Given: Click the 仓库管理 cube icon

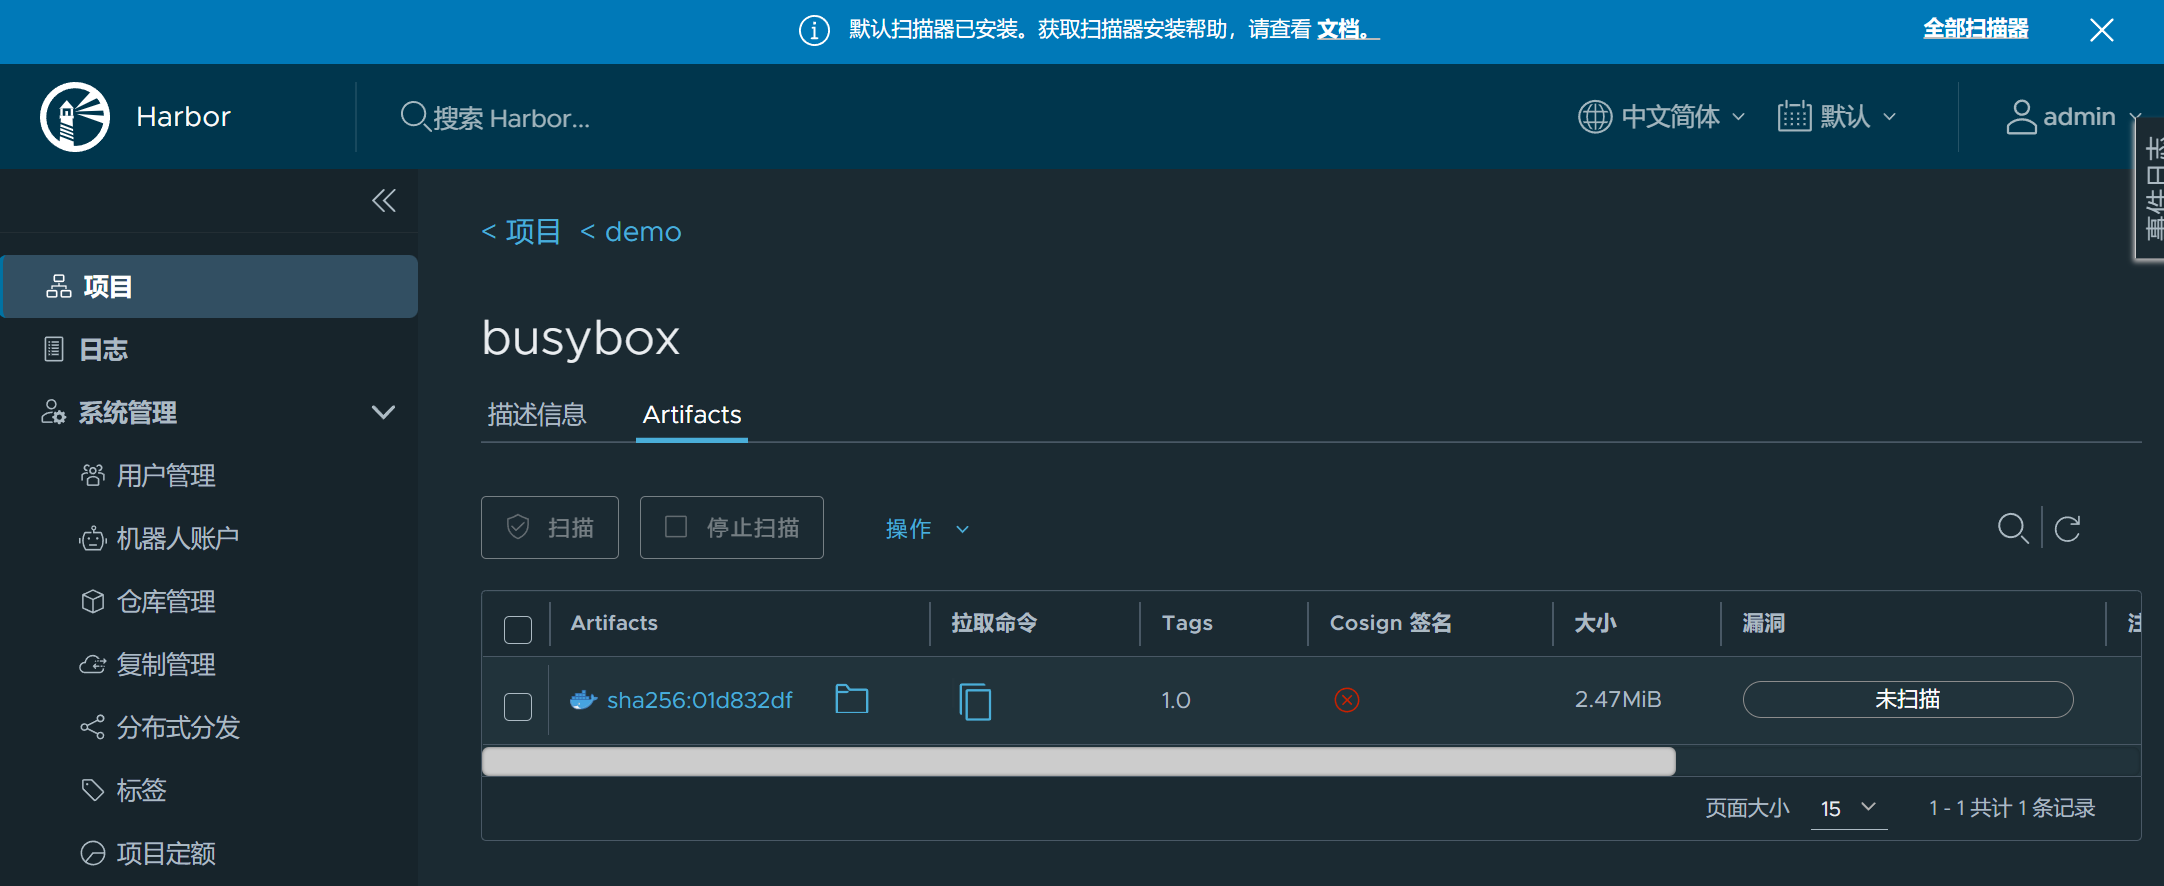Looking at the screenshot, I should tap(92, 601).
